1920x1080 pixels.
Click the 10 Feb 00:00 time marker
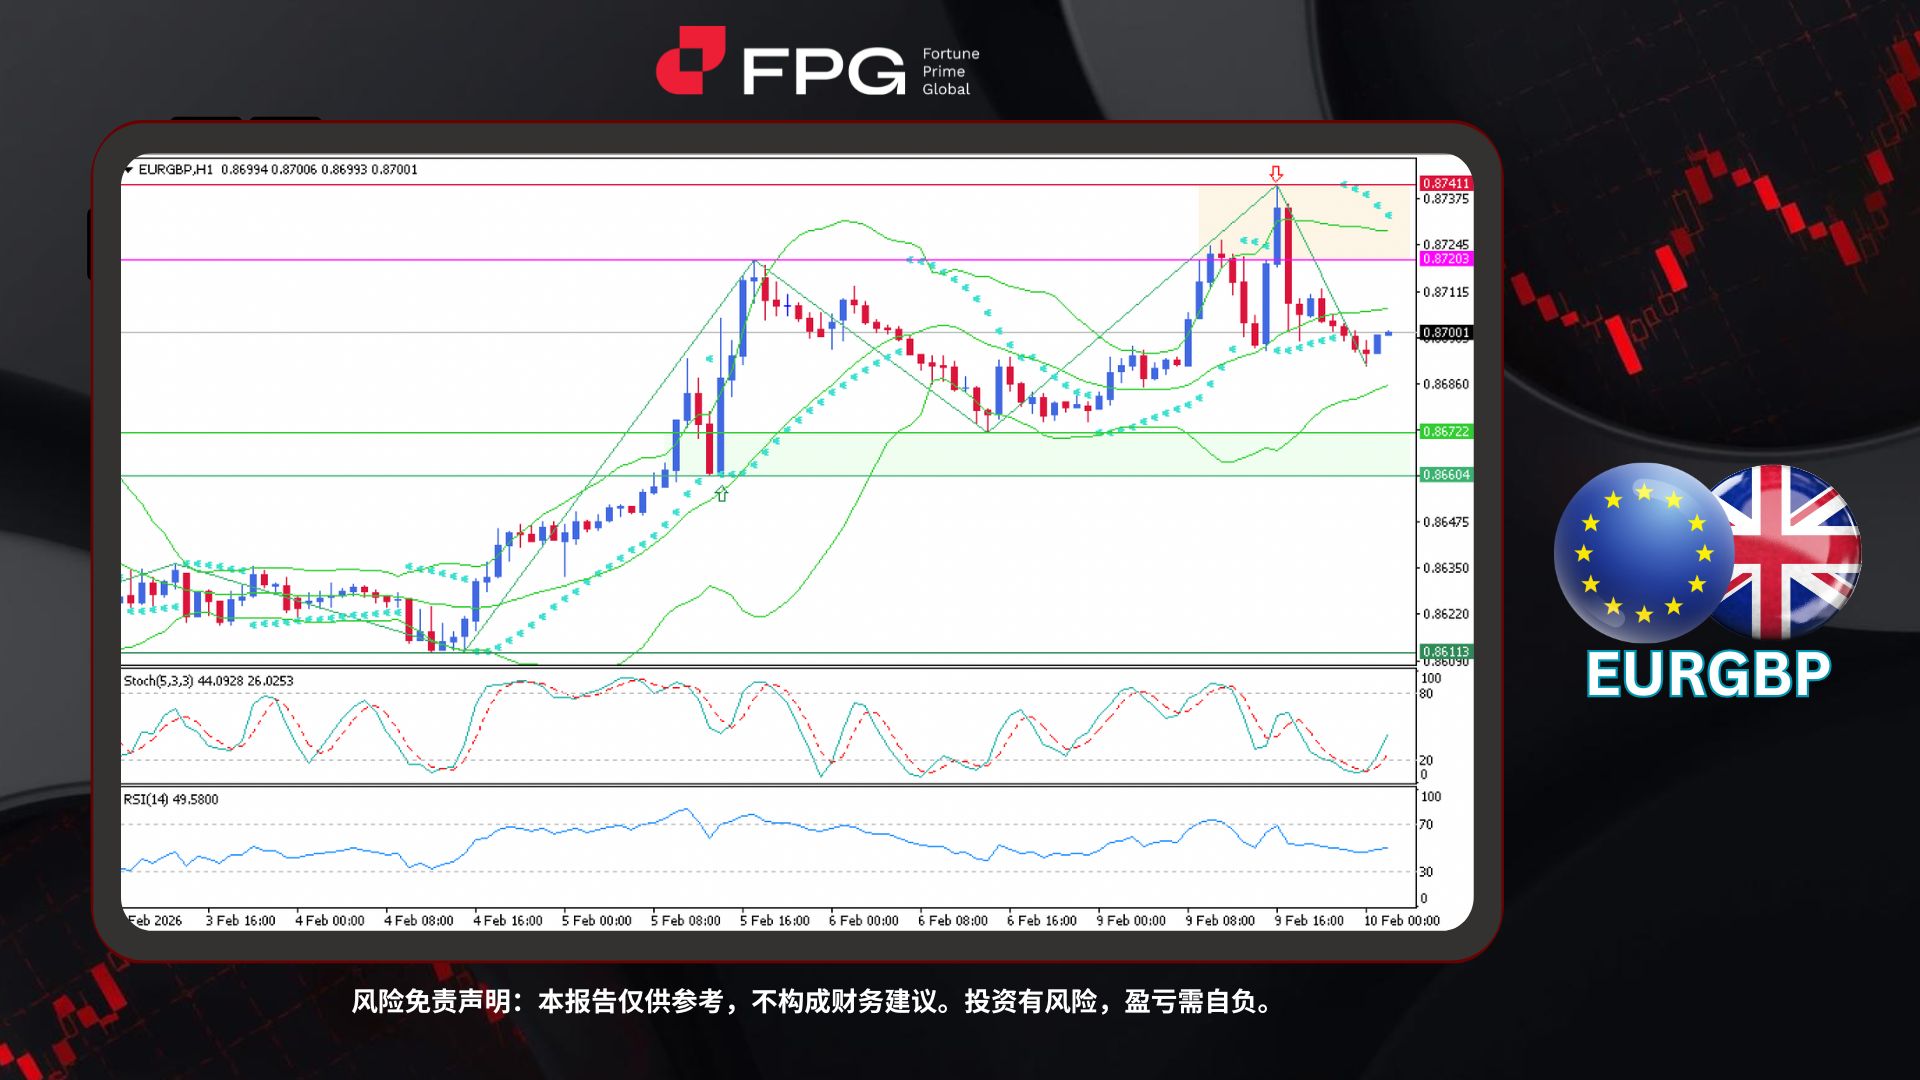(1401, 921)
